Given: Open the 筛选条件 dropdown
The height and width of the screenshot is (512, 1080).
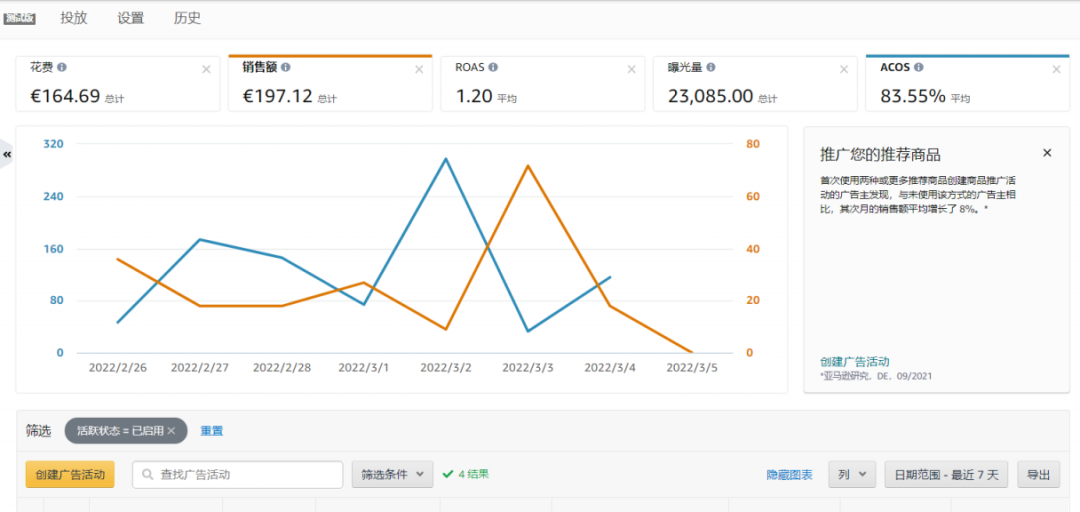Looking at the screenshot, I should pyautogui.click(x=393, y=474).
